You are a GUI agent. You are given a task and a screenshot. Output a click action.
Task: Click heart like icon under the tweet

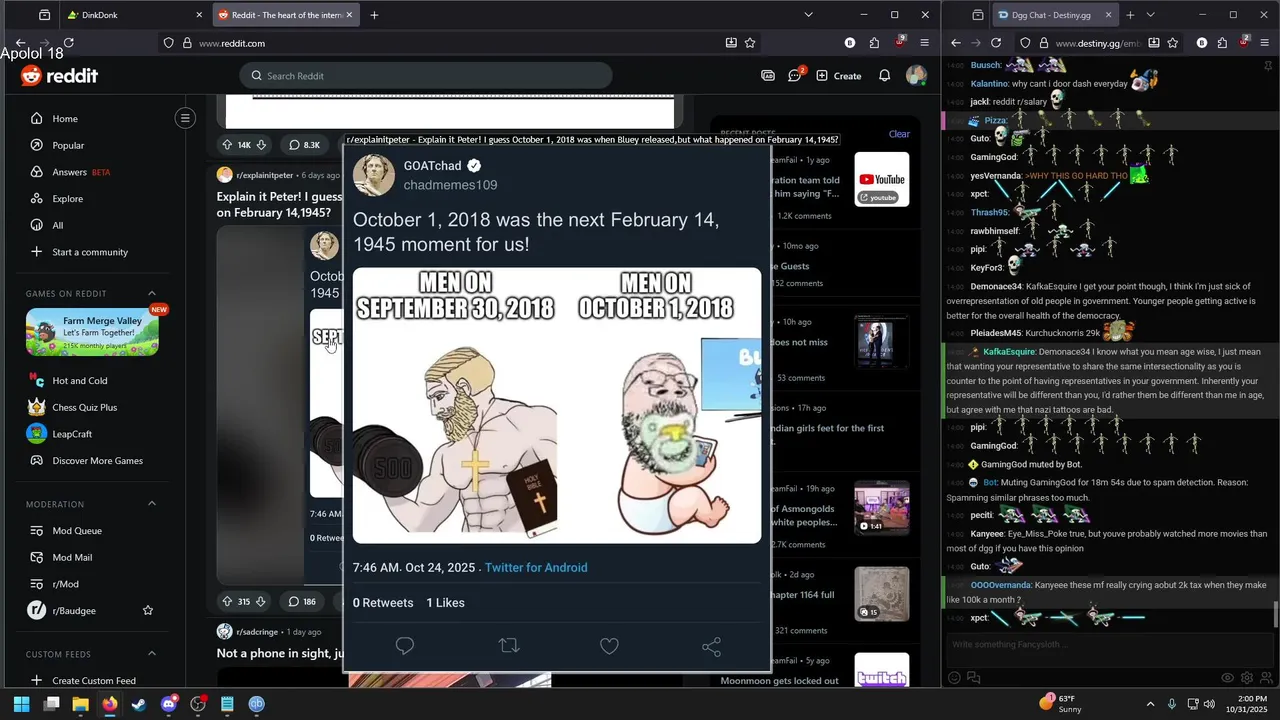(x=609, y=646)
